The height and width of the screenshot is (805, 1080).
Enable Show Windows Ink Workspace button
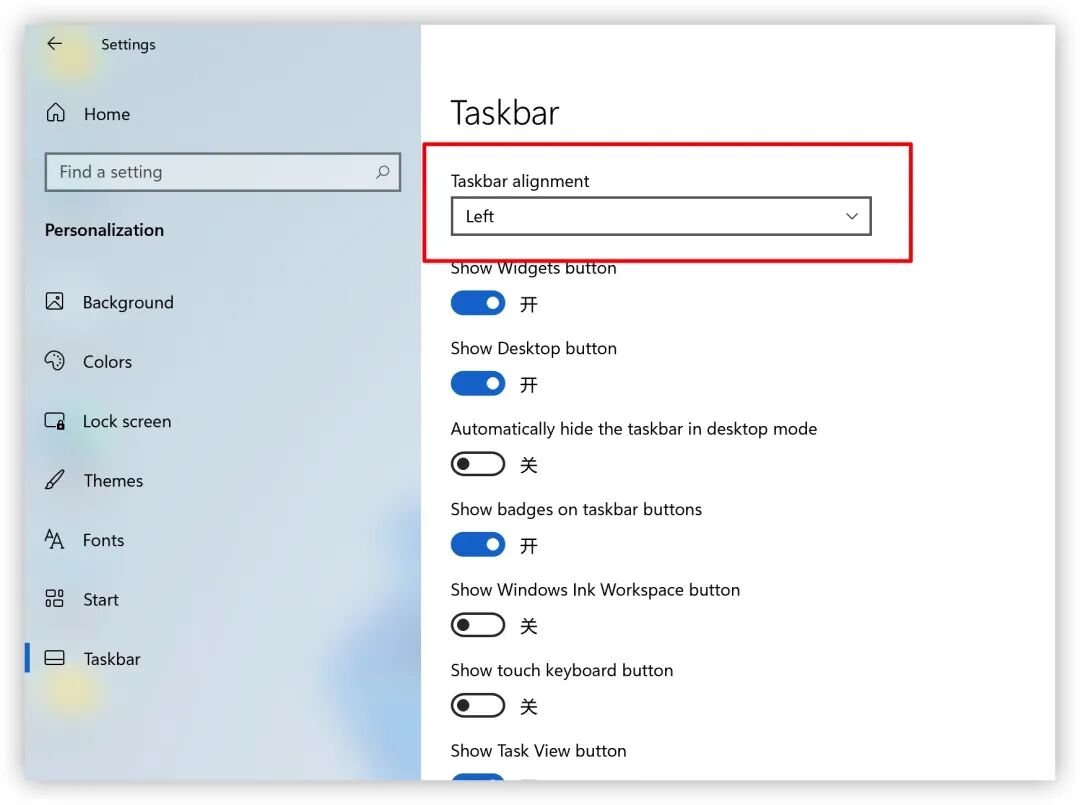point(478,624)
